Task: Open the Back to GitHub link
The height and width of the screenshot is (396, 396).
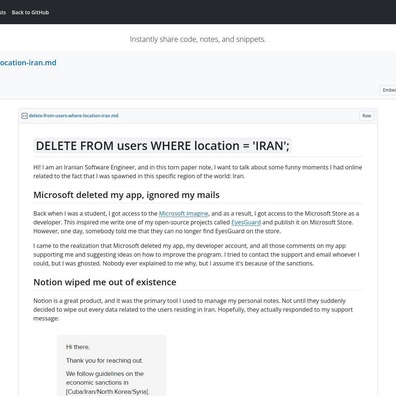Action: (30, 12)
